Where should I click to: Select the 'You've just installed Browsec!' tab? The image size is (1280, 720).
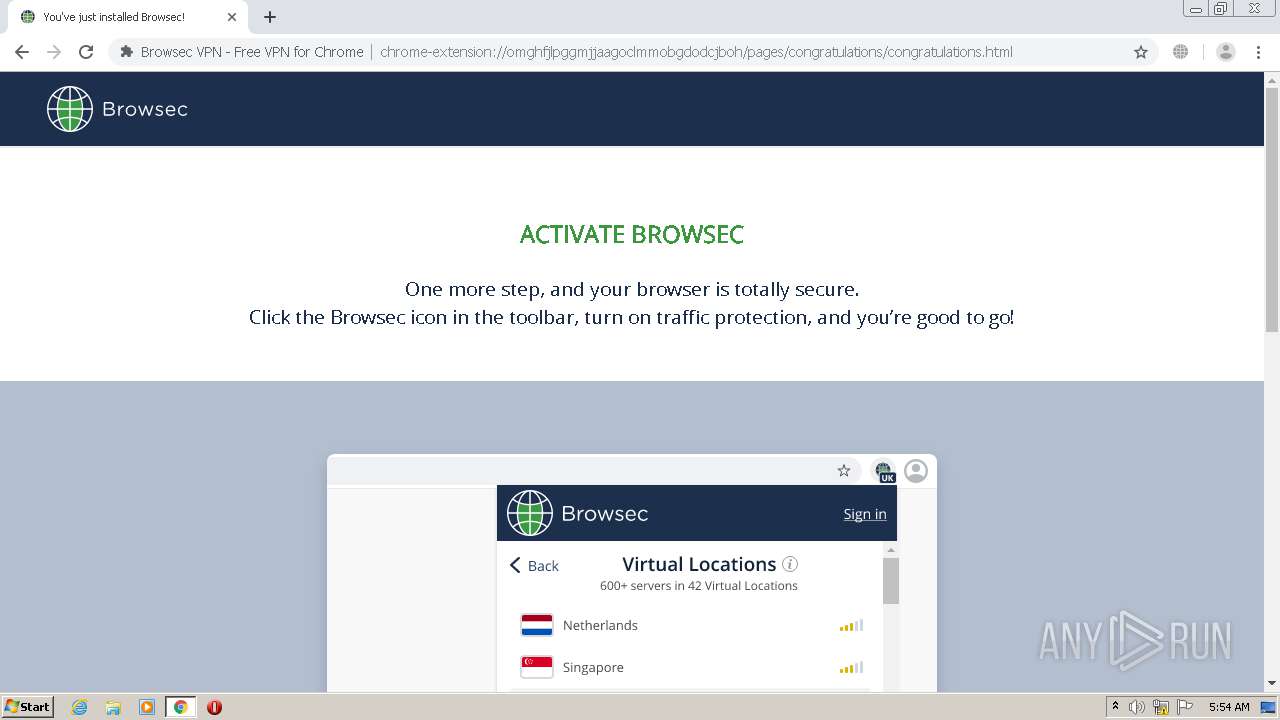125,17
